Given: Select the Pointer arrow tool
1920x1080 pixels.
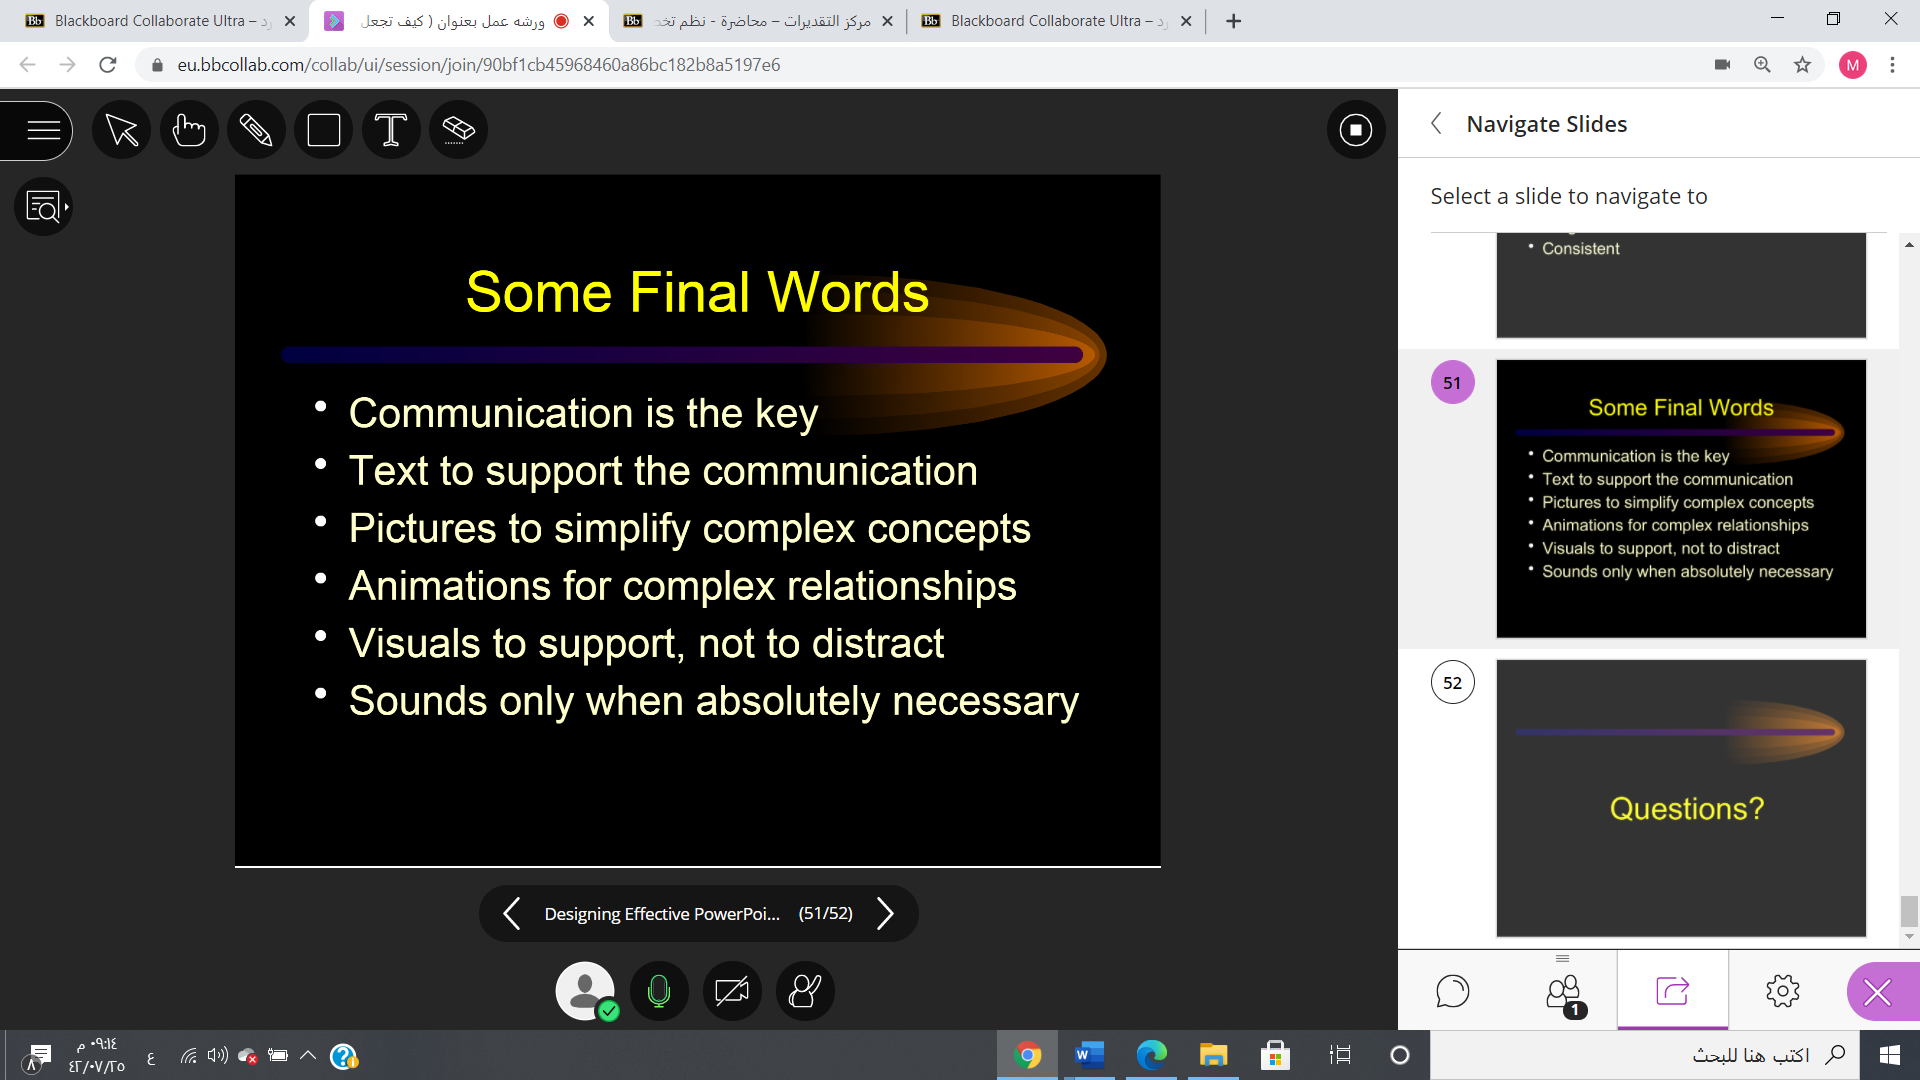Looking at the screenshot, I should point(122,130).
